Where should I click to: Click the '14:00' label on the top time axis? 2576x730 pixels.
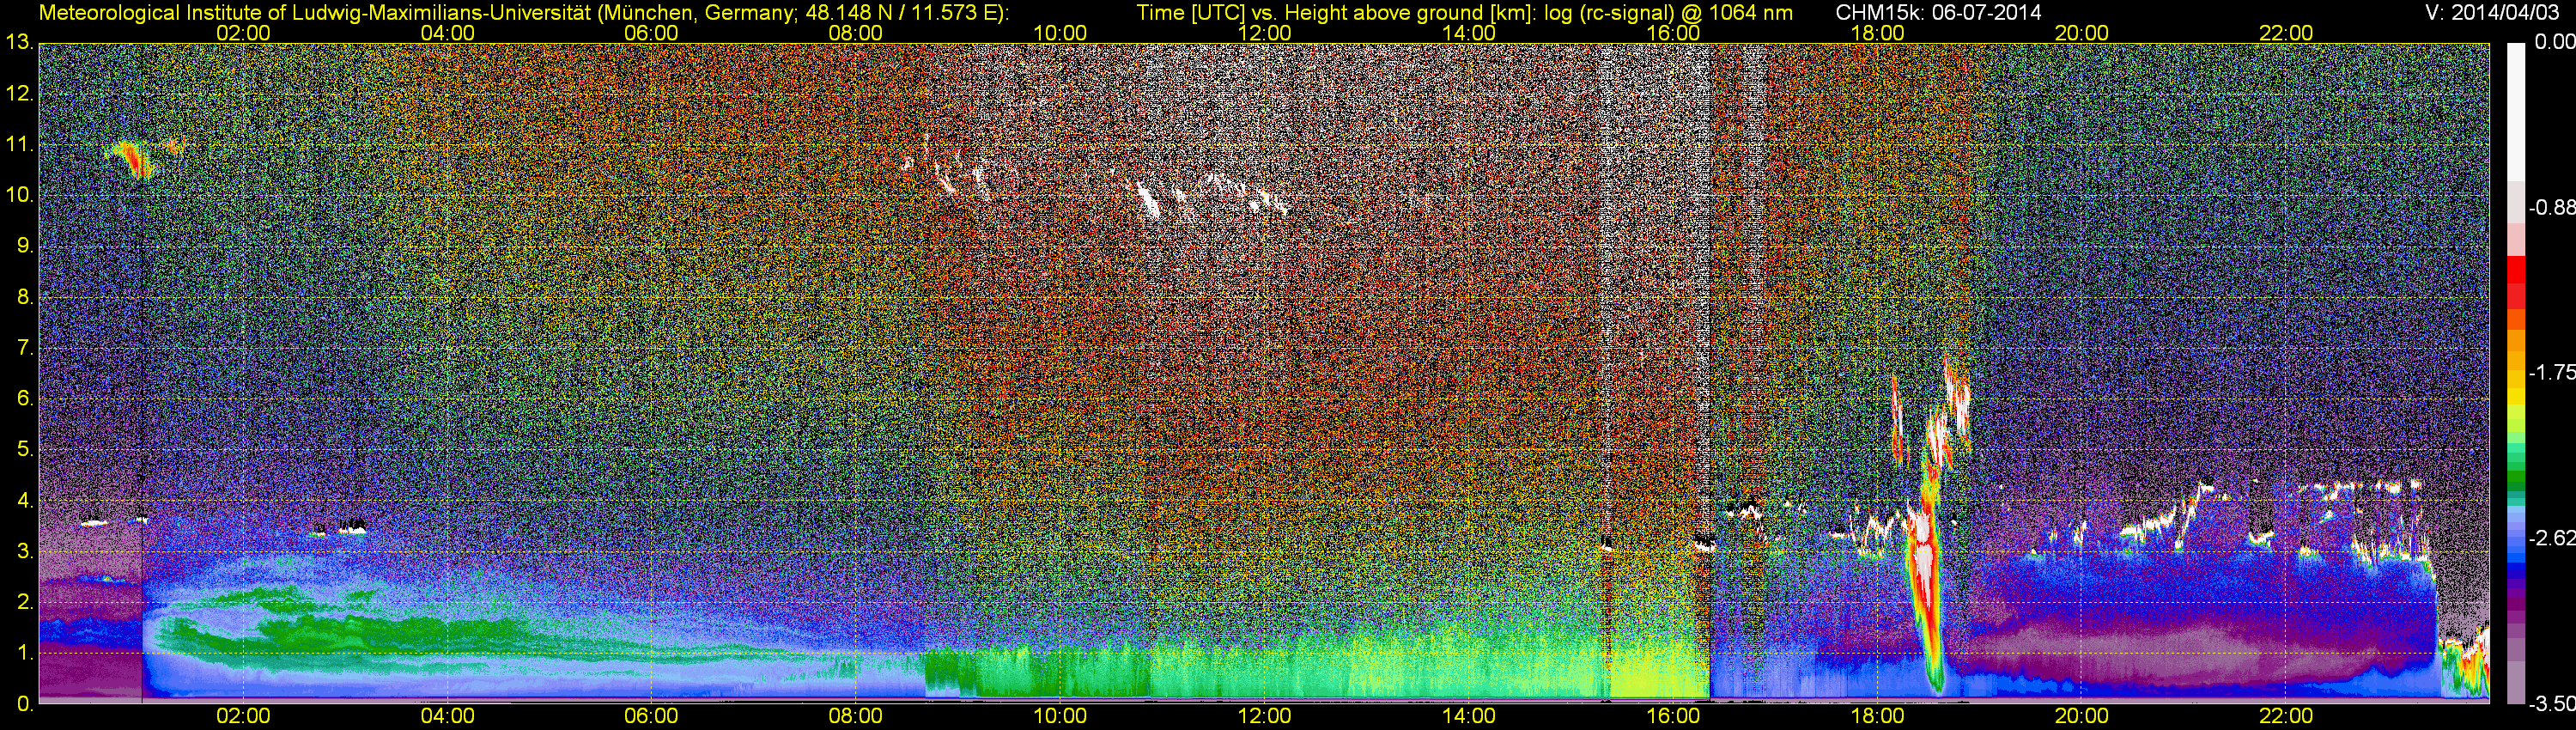[x=1469, y=33]
